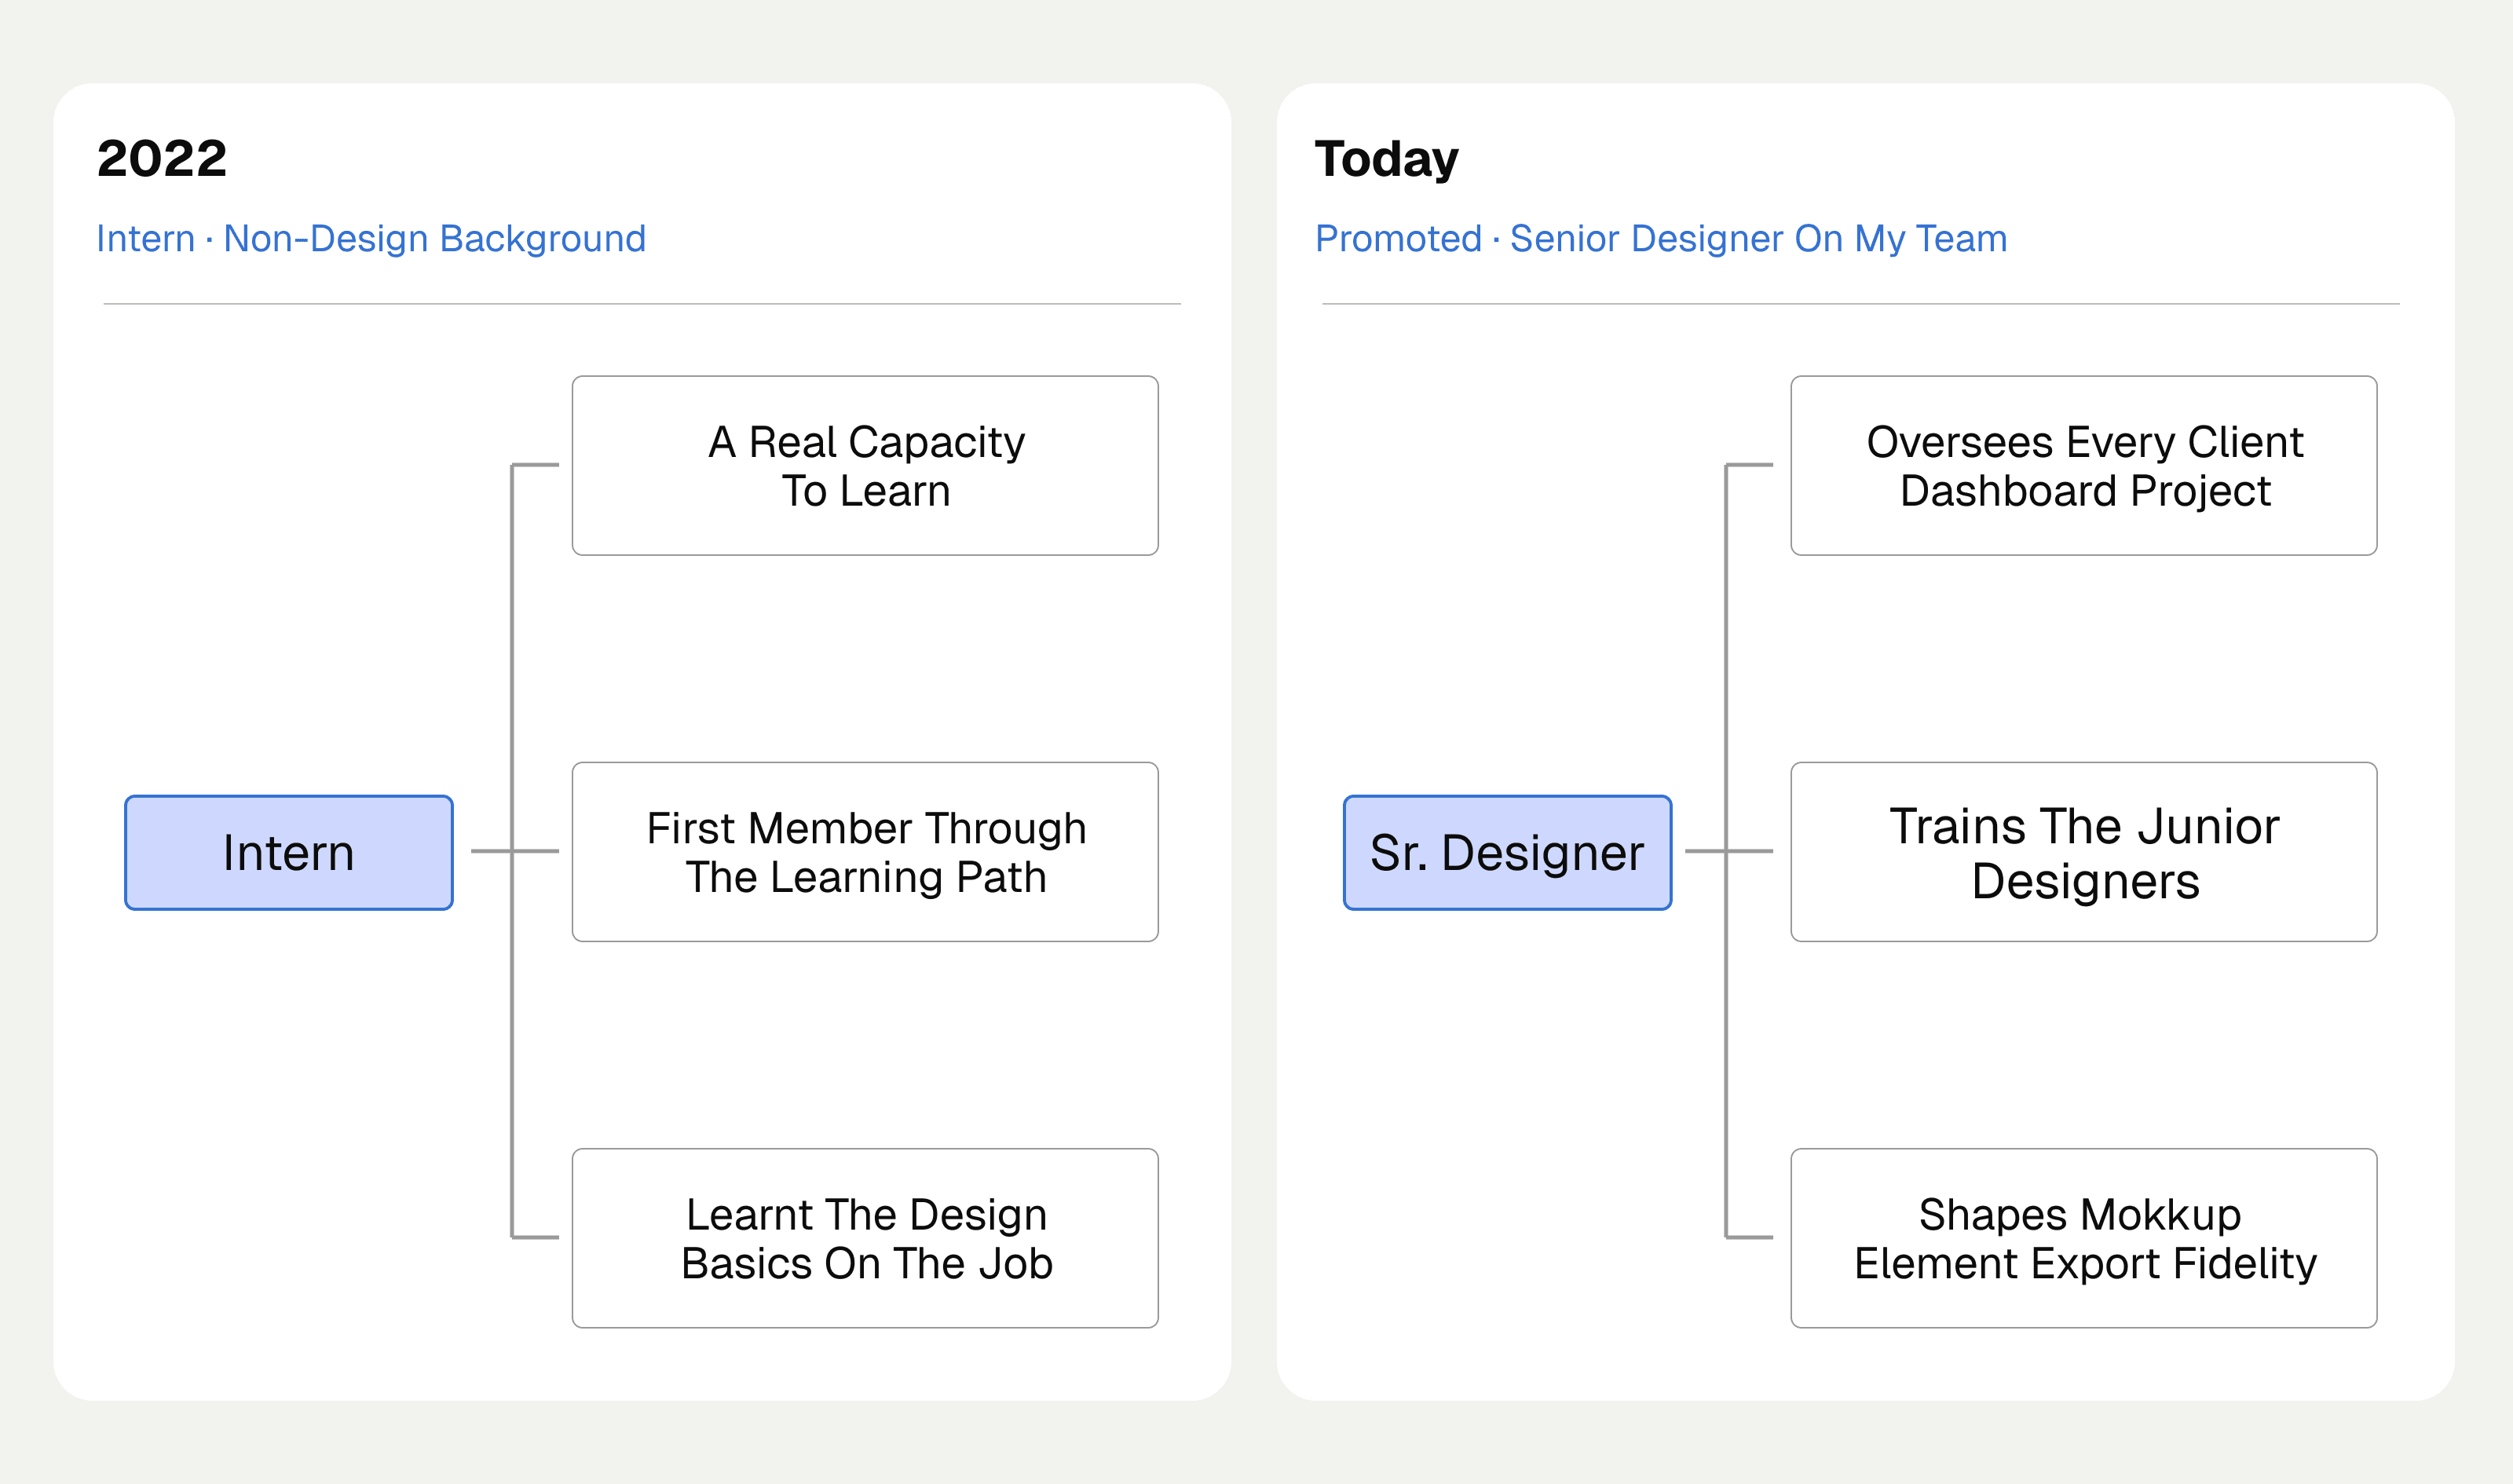Select 'Oversees Every Client Dashboard Project' box

[2084, 466]
